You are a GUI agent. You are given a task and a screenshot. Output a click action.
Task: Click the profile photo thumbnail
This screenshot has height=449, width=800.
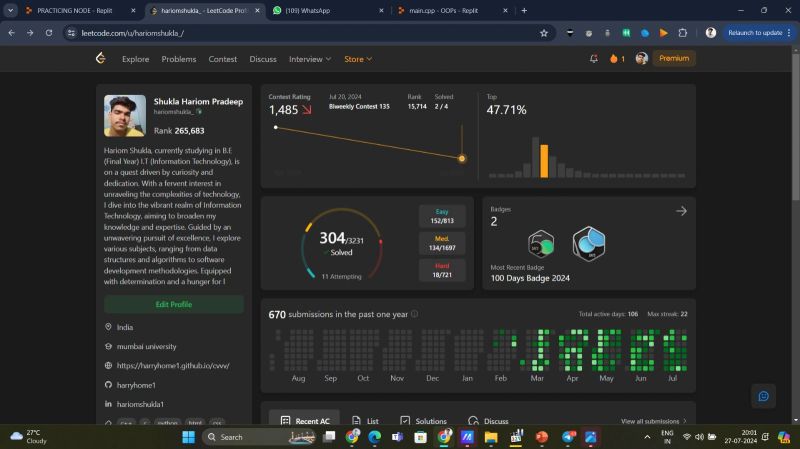tap(124, 116)
